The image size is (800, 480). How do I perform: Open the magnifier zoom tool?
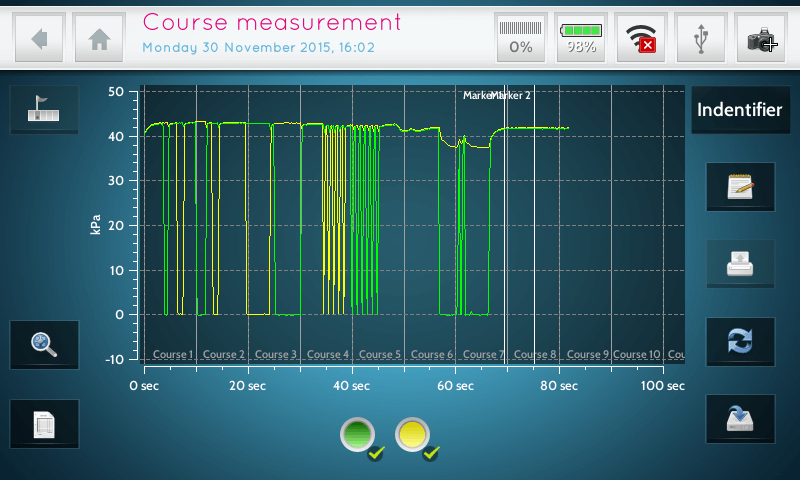pos(44,344)
